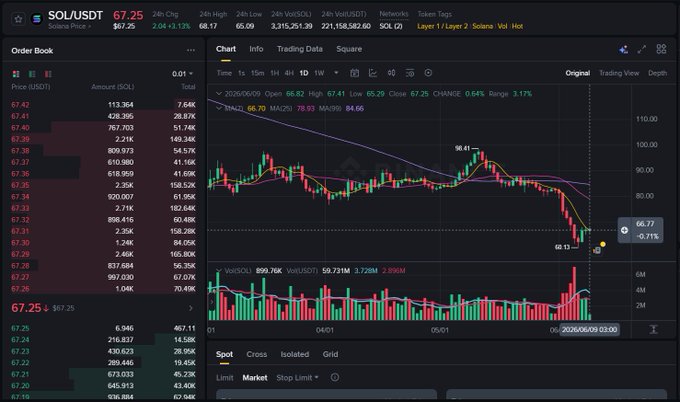The image size is (680, 402).
Task: Select the 1H chart interval
Action: click(275, 73)
